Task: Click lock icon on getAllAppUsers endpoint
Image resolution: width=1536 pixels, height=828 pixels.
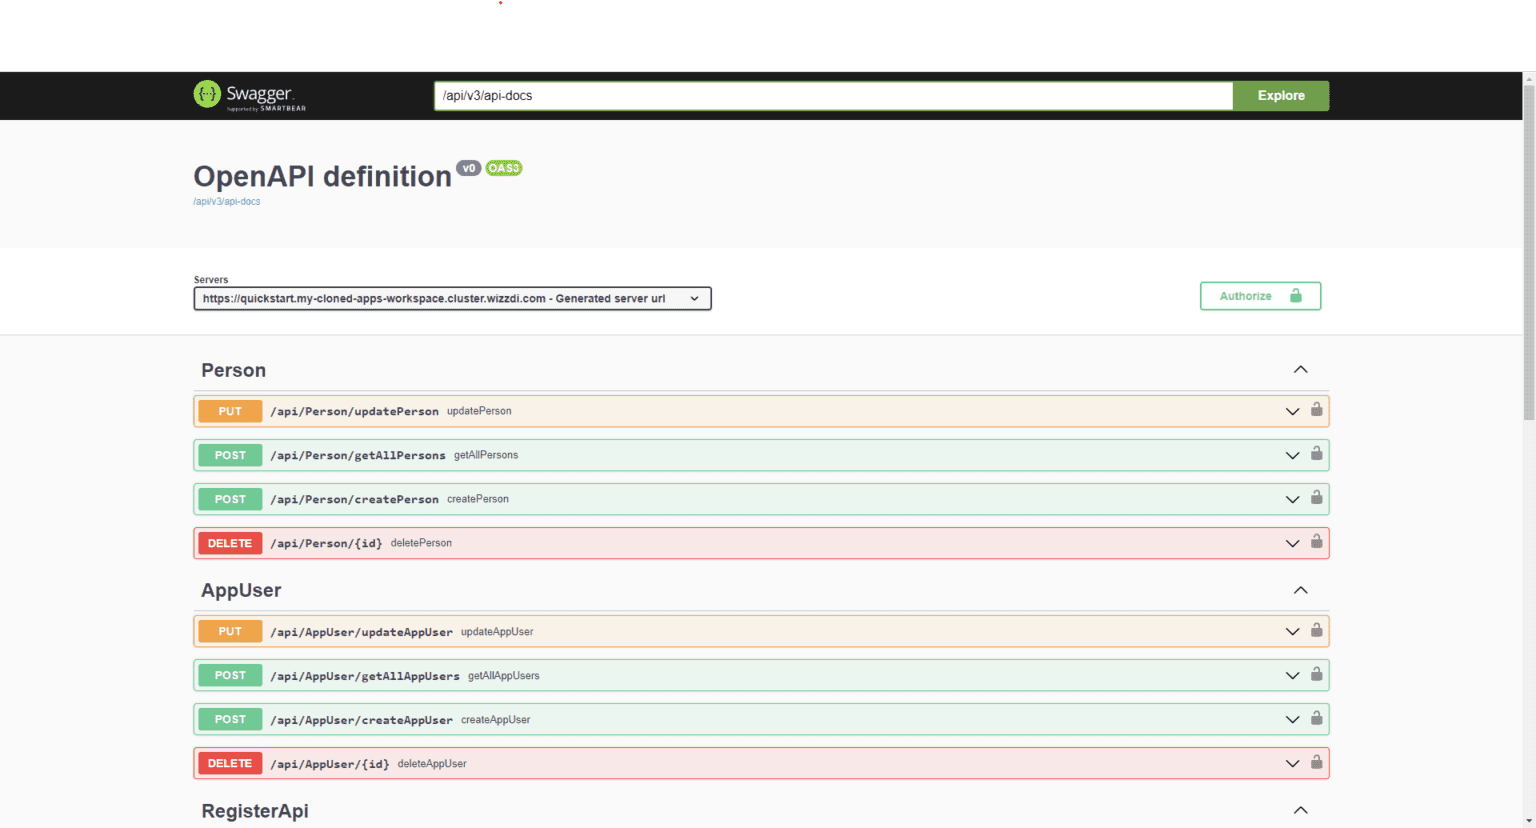Action: (1316, 675)
